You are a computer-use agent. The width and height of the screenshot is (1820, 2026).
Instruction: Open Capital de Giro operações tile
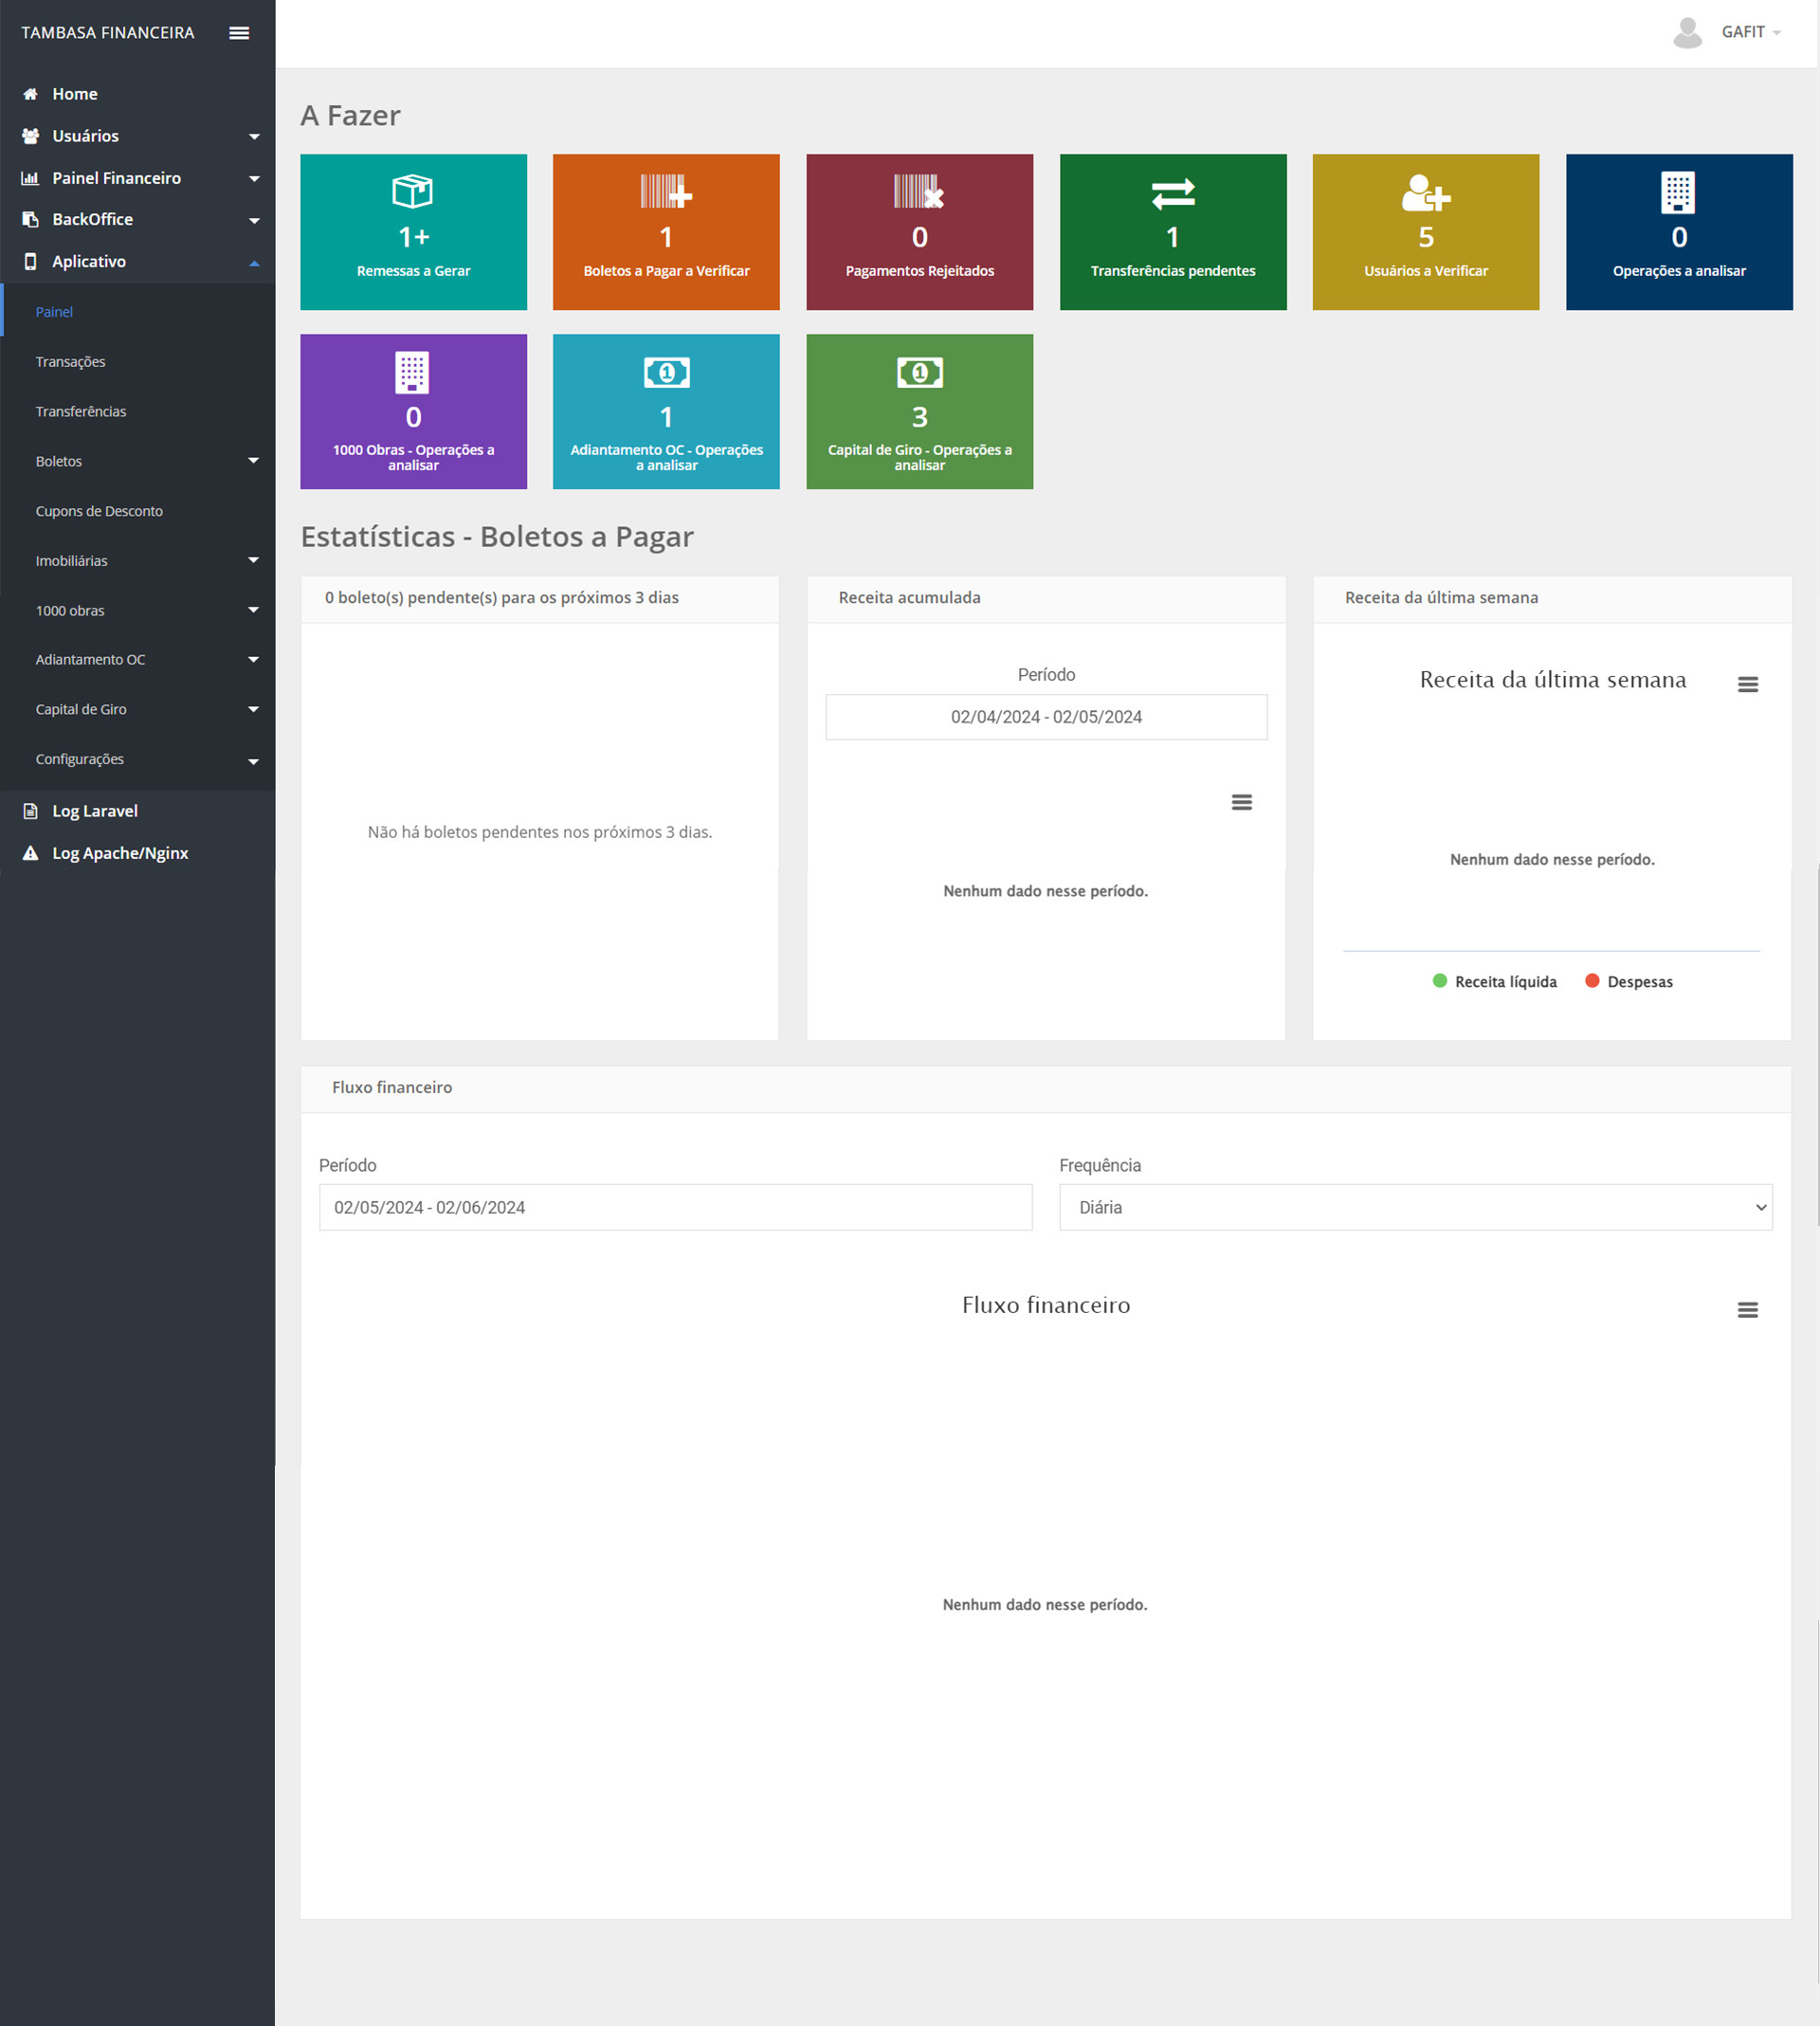[919, 412]
